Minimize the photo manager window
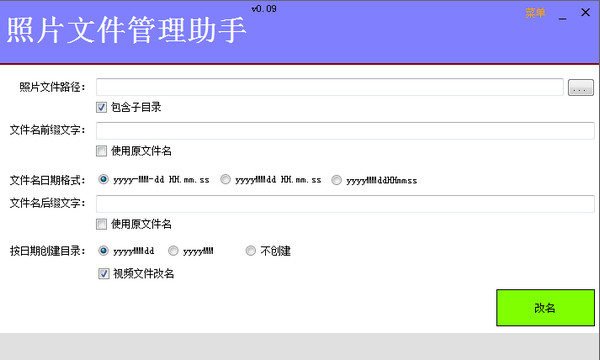Viewport: 600px width, 360px height. (x=562, y=18)
